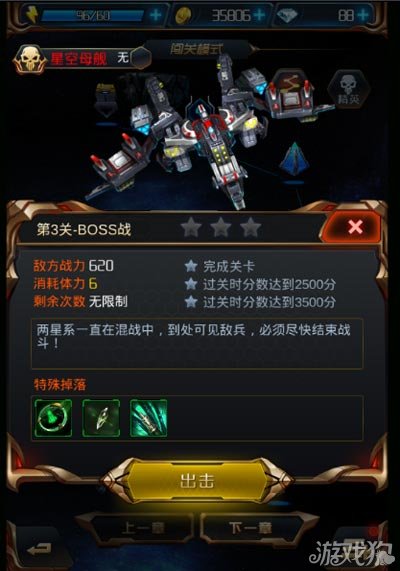Screen dimensions: 400x571
Task: View the blade shard drop item
Action: click(101, 418)
